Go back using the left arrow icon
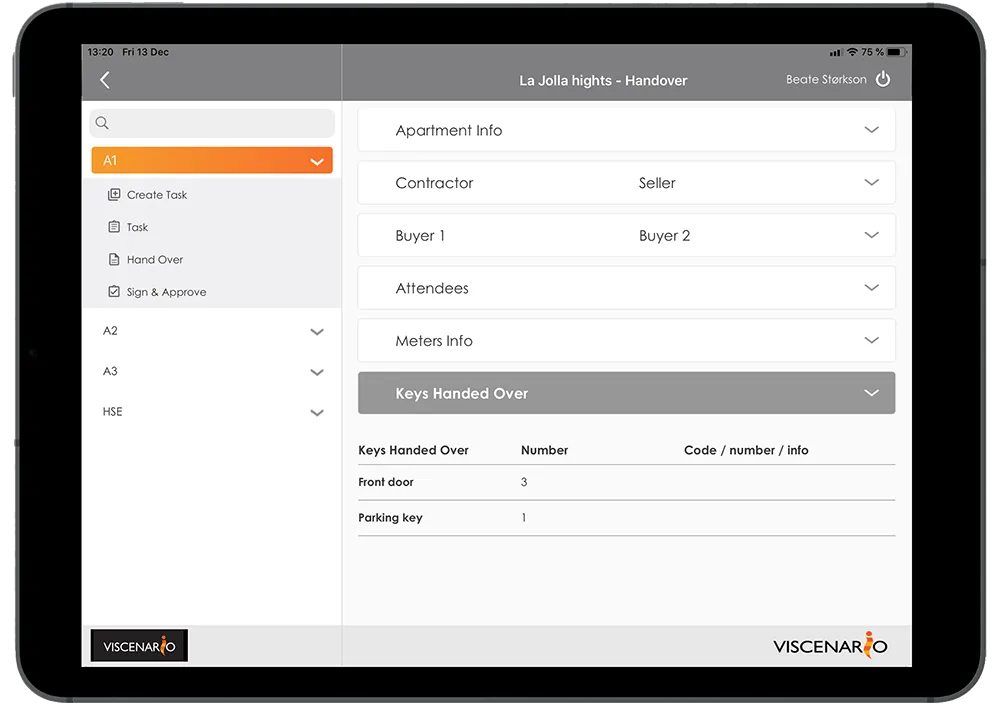Viewport: 1000px width, 705px height. pyautogui.click(x=105, y=80)
